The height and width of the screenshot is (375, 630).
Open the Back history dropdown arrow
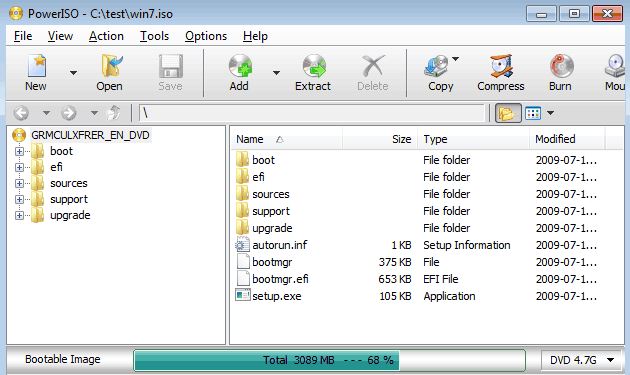tap(46, 113)
